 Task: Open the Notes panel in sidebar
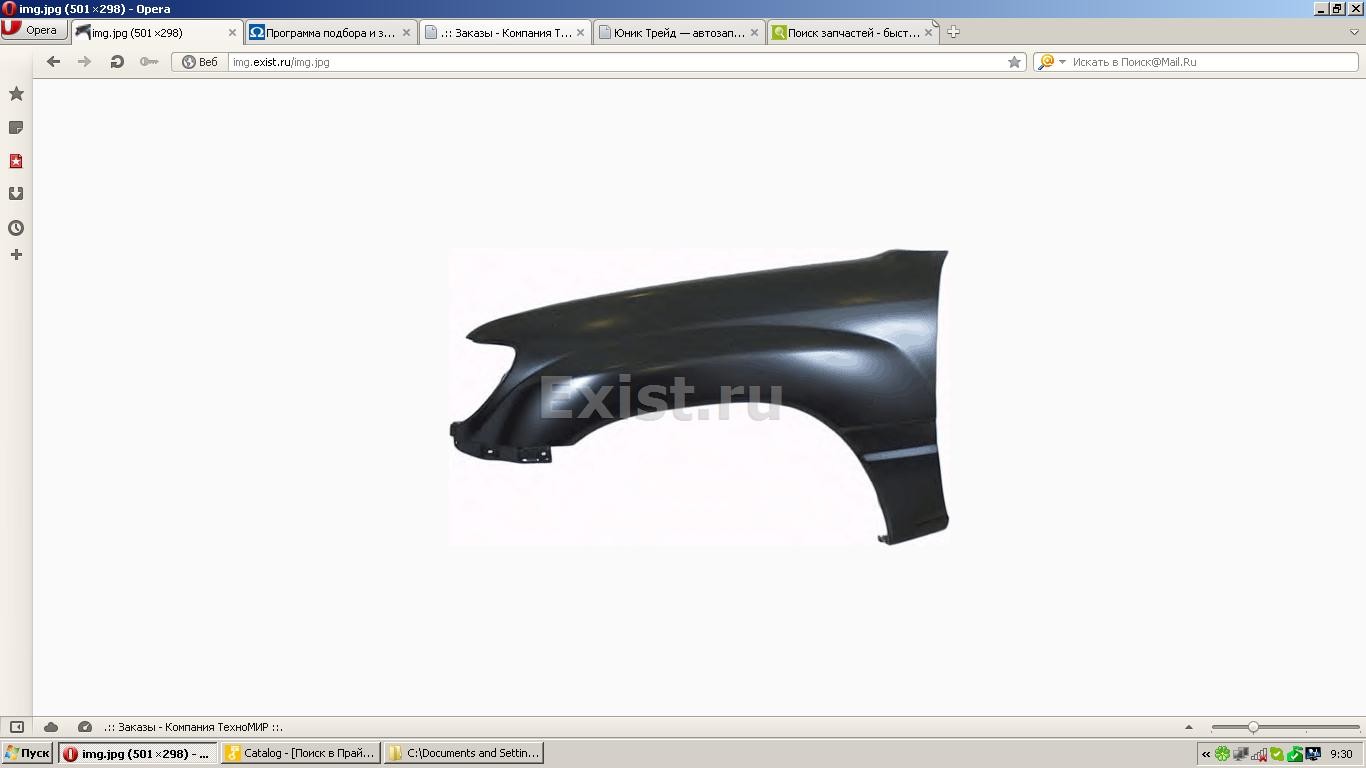[x=16, y=128]
